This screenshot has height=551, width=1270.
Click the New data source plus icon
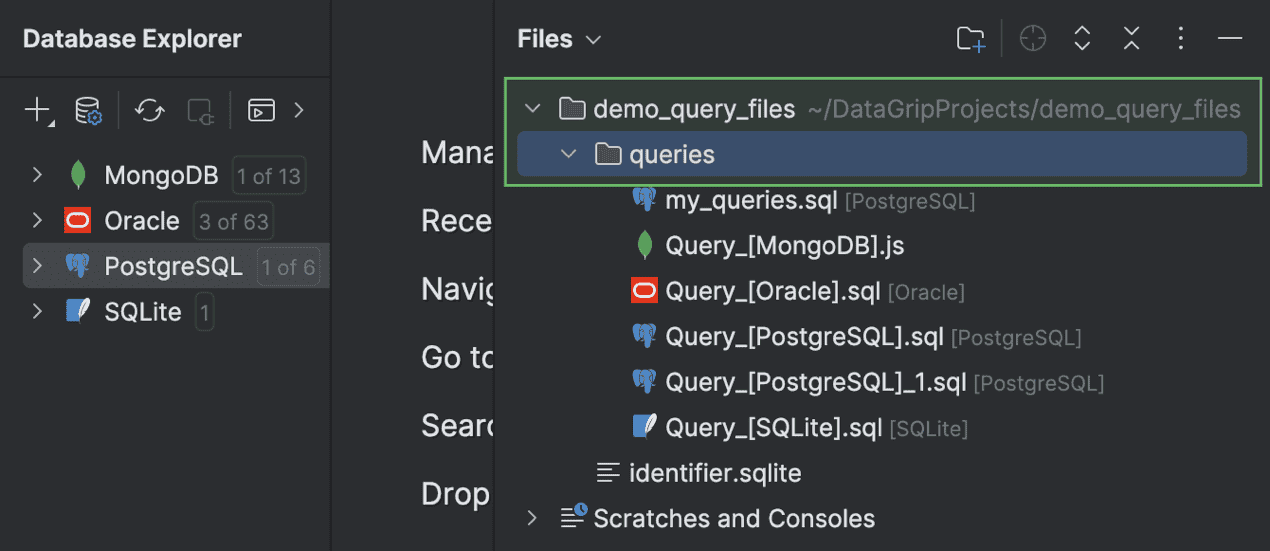38,110
